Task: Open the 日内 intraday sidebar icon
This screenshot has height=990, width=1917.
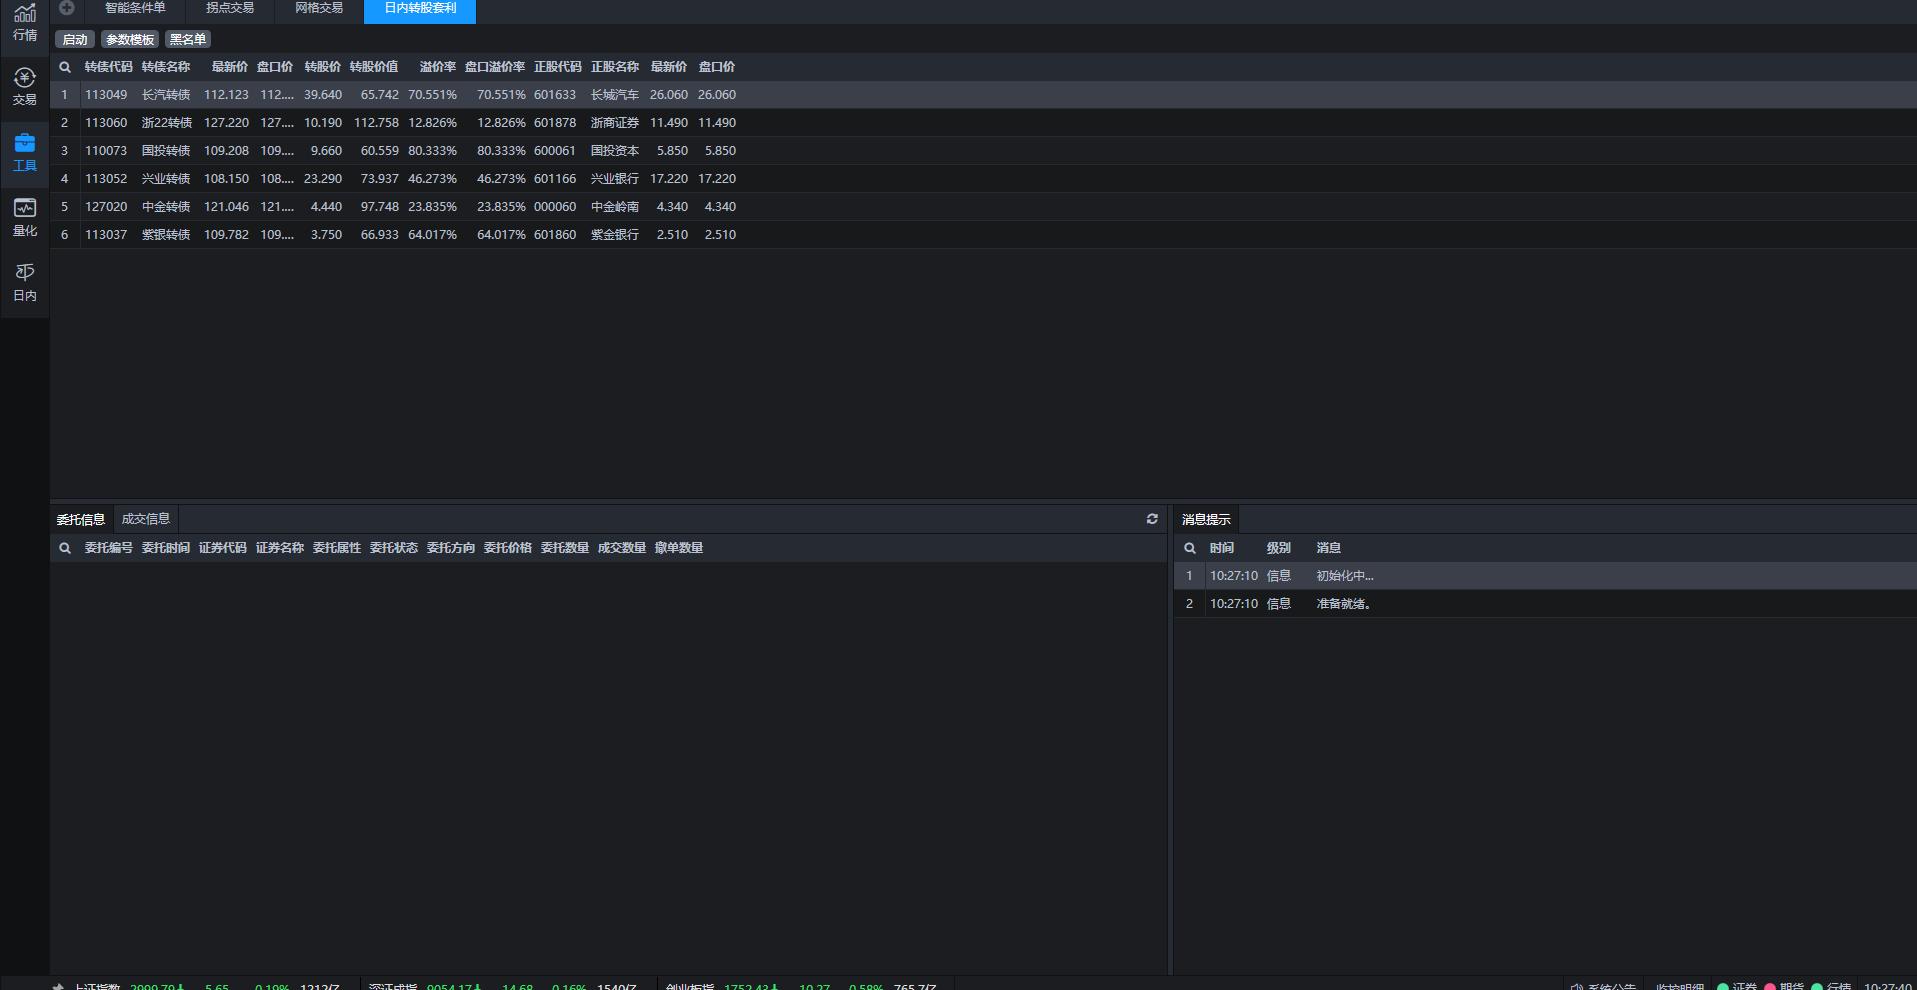Action: pyautogui.click(x=24, y=282)
